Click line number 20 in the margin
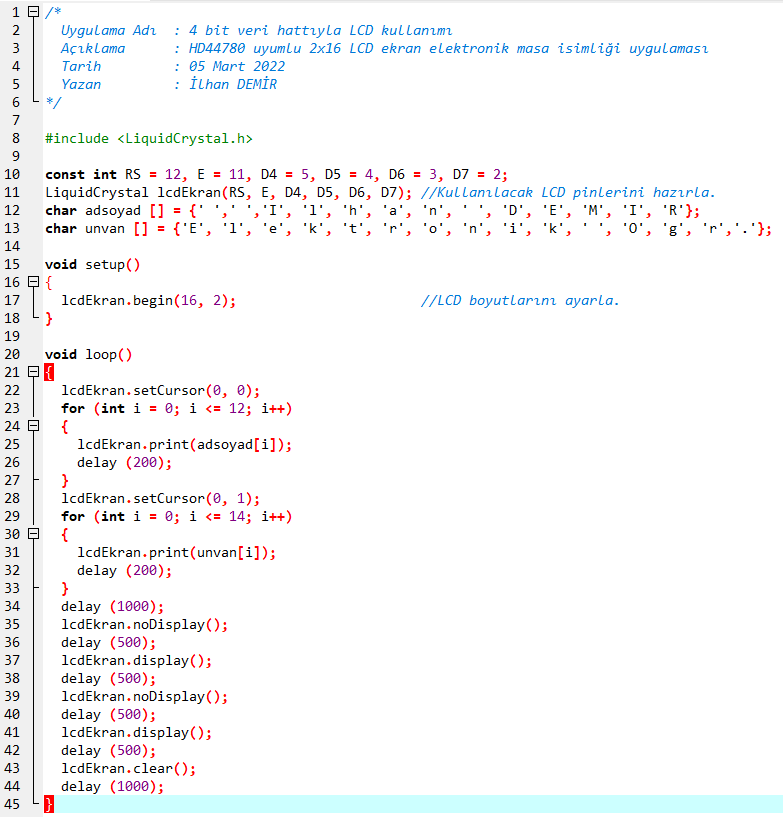 [x=12, y=354]
